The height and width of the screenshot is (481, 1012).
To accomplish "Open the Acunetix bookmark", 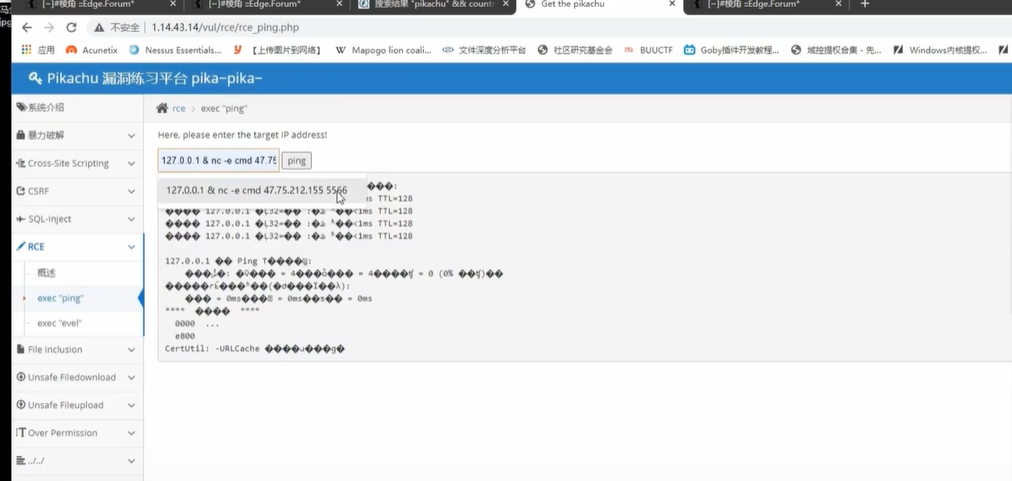I will click(92, 50).
